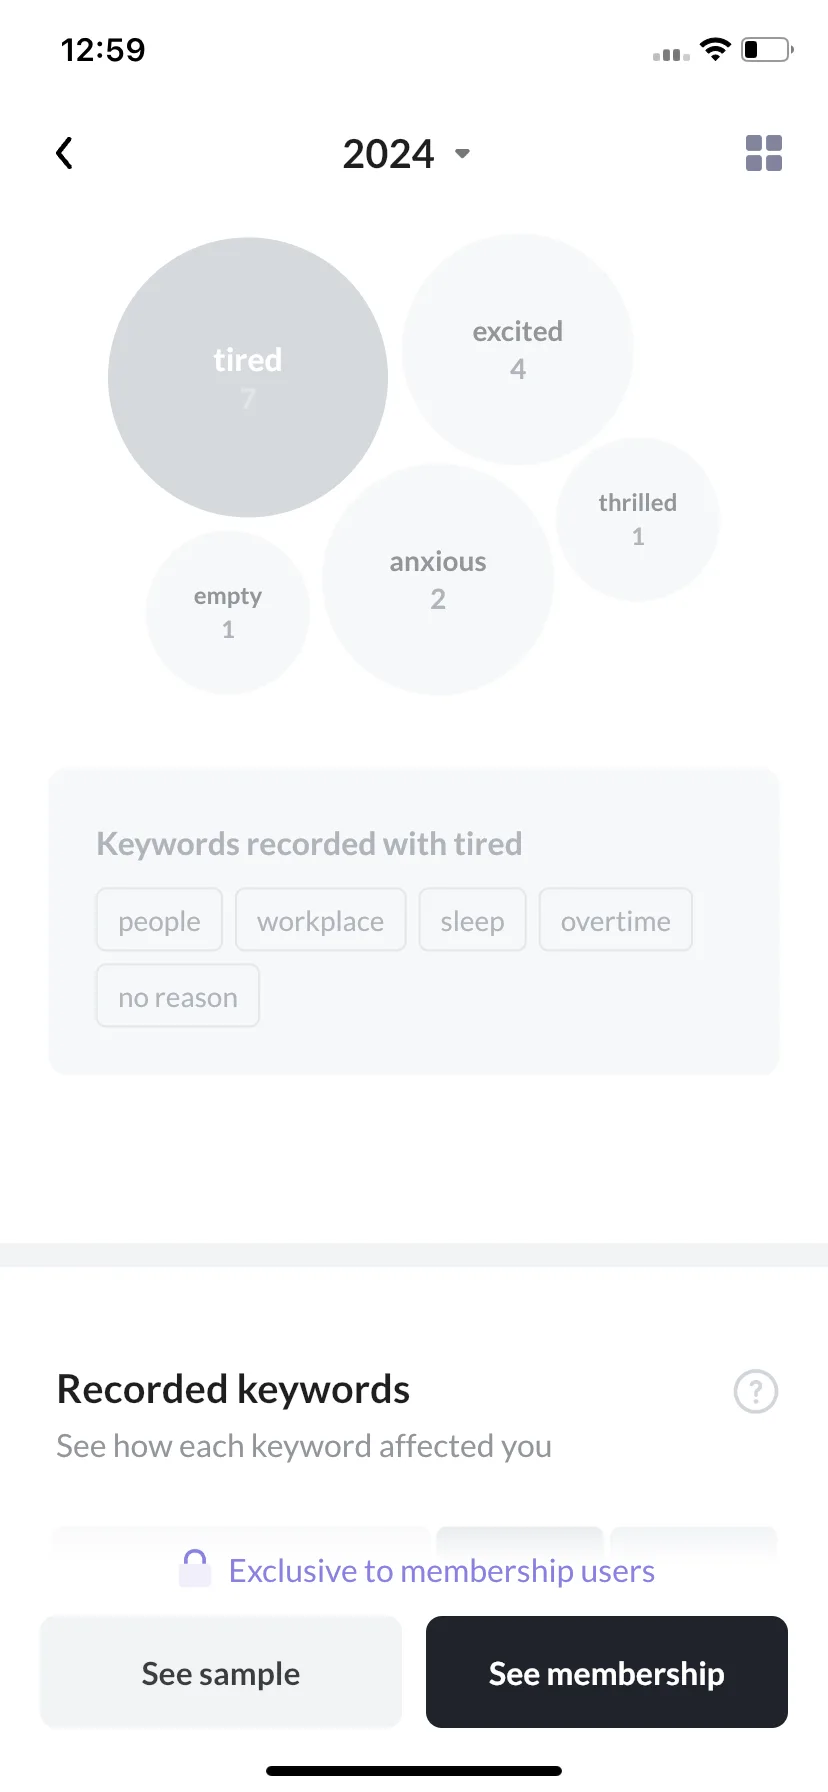
Task: Tap the See sample button
Action: pyautogui.click(x=221, y=1672)
